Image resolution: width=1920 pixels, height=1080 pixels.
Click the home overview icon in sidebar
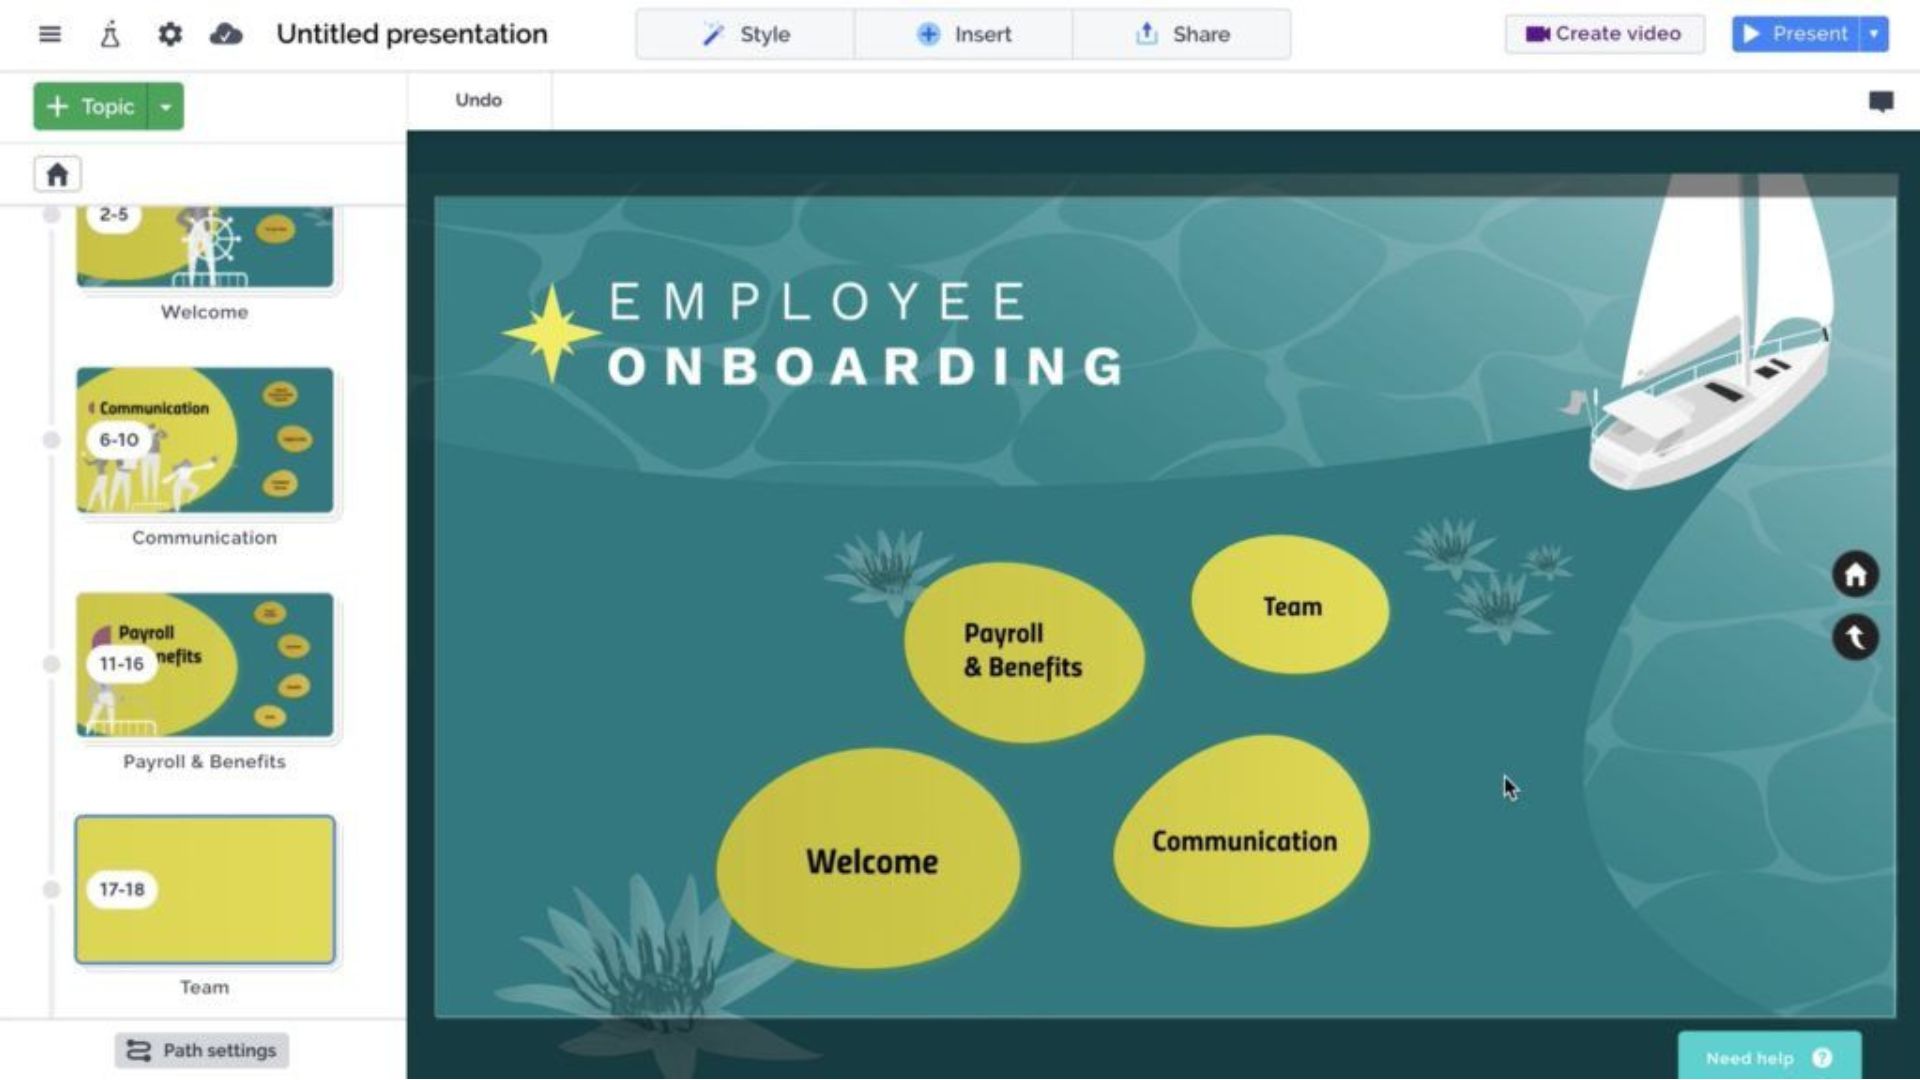click(x=57, y=175)
